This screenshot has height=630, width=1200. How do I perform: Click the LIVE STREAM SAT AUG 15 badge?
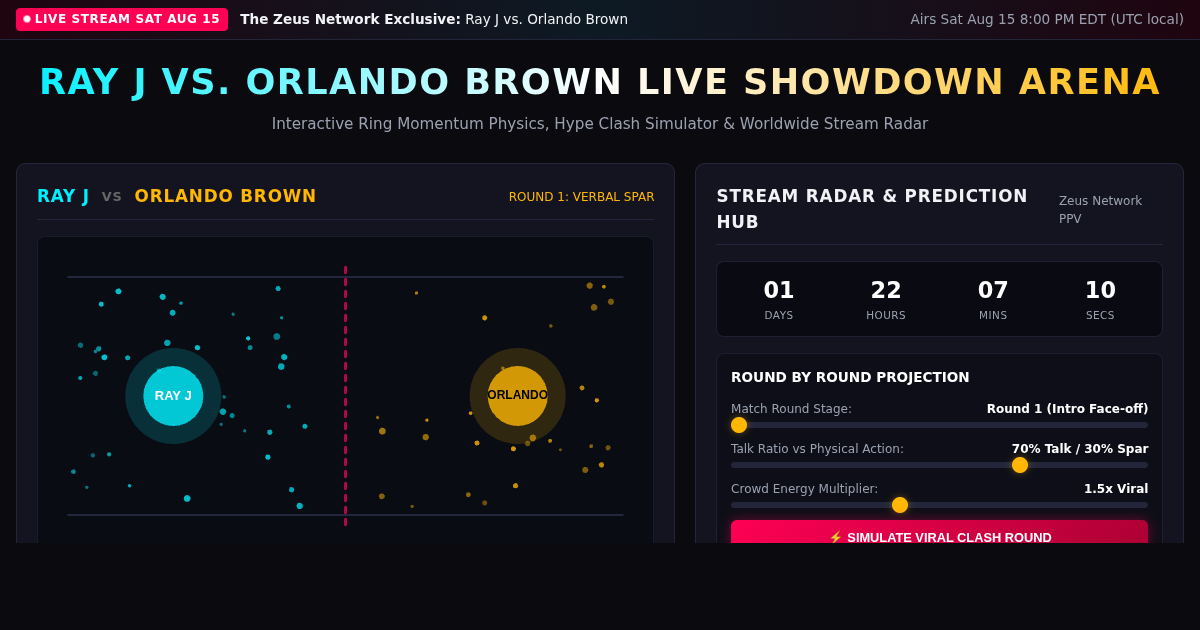pos(122,19)
